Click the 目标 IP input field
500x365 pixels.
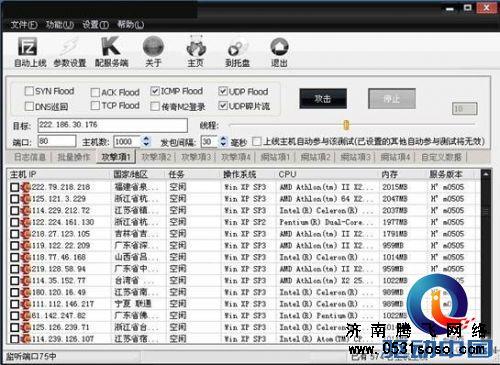pos(113,125)
